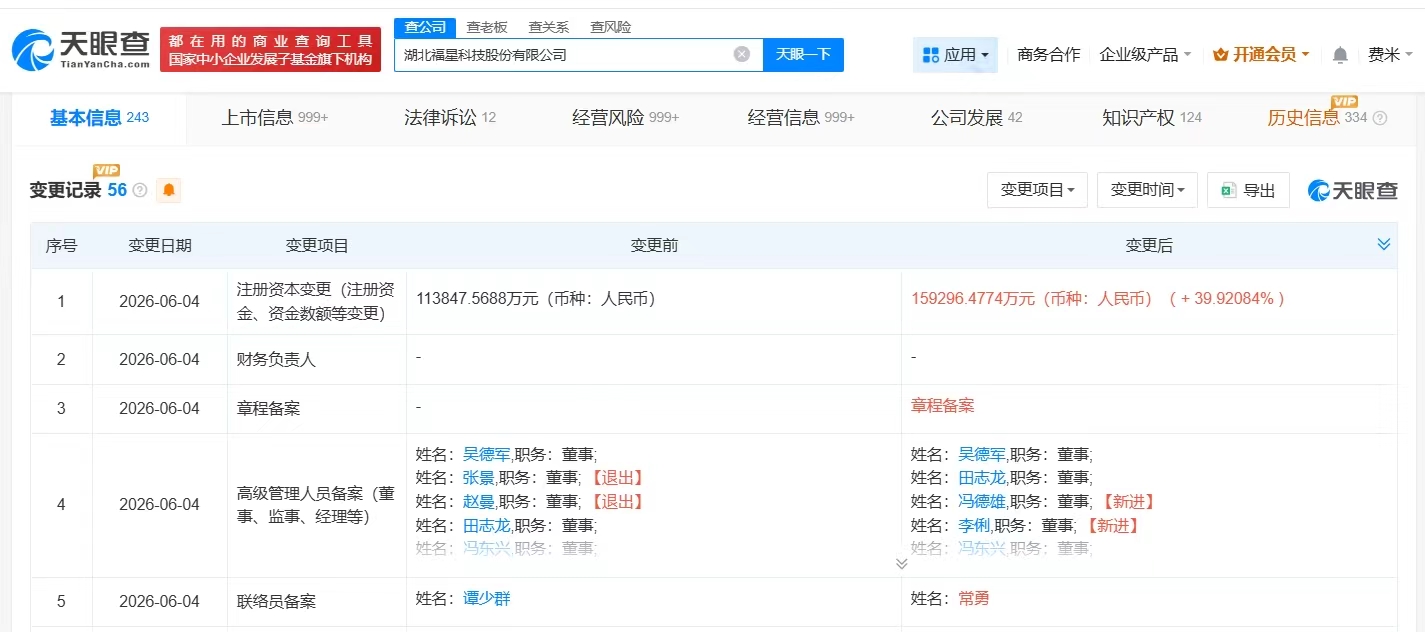This screenshot has width=1425, height=632.
Task: Switch to the 经营风险 tab
Action: click(625, 118)
